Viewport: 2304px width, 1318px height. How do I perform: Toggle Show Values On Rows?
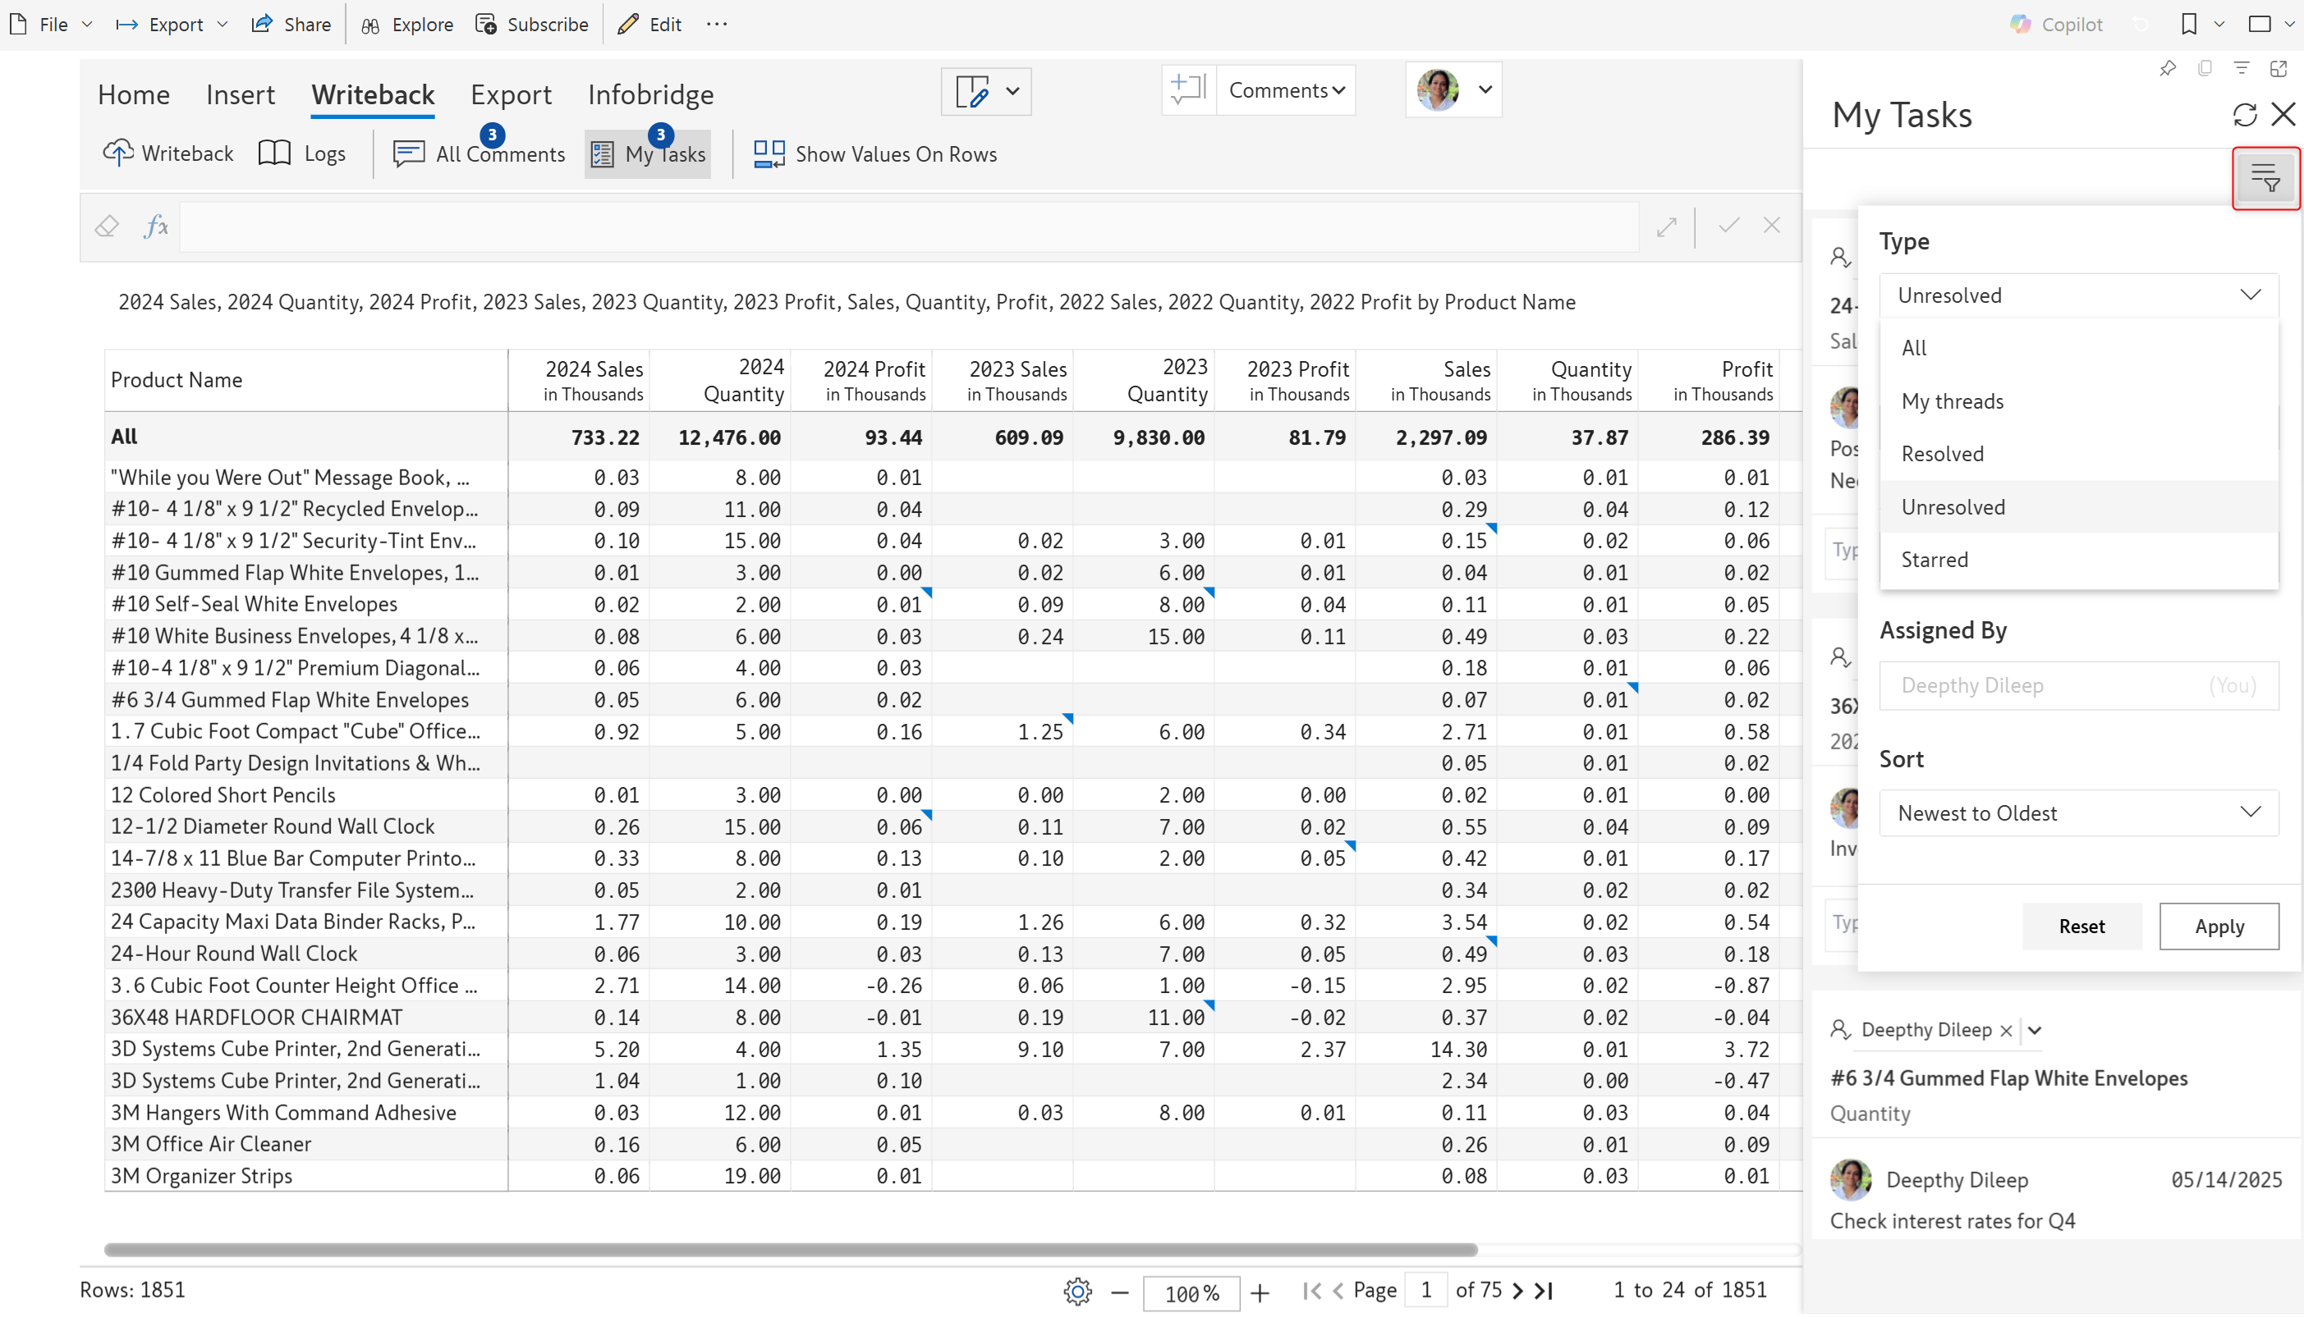point(876,153)
